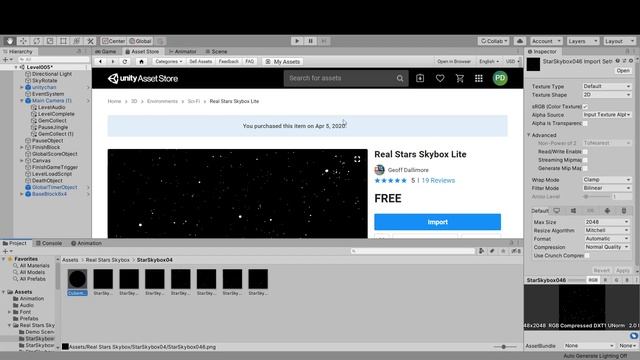640x360 pixels.
Task: Reload the Asset Store page
Action: (x=125, y=62)
